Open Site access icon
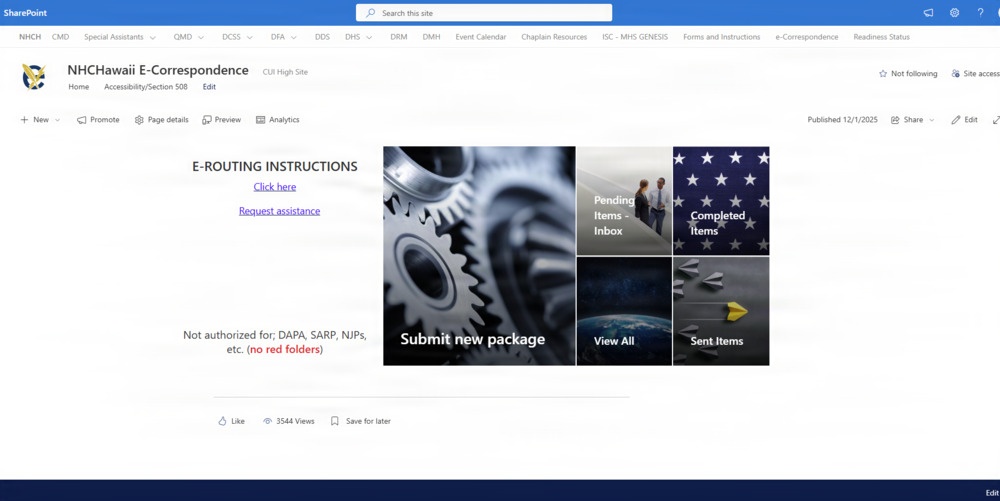 [955, 73]
